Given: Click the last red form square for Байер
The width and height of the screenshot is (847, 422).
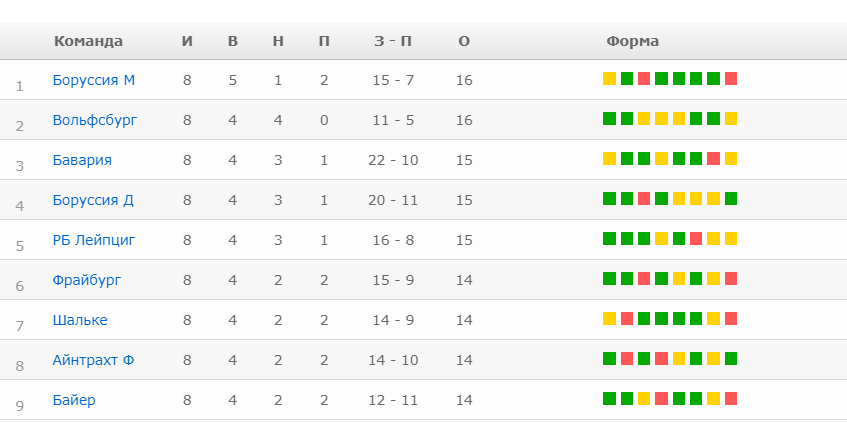Looking at the screenshot, I should tap(731, 399).
